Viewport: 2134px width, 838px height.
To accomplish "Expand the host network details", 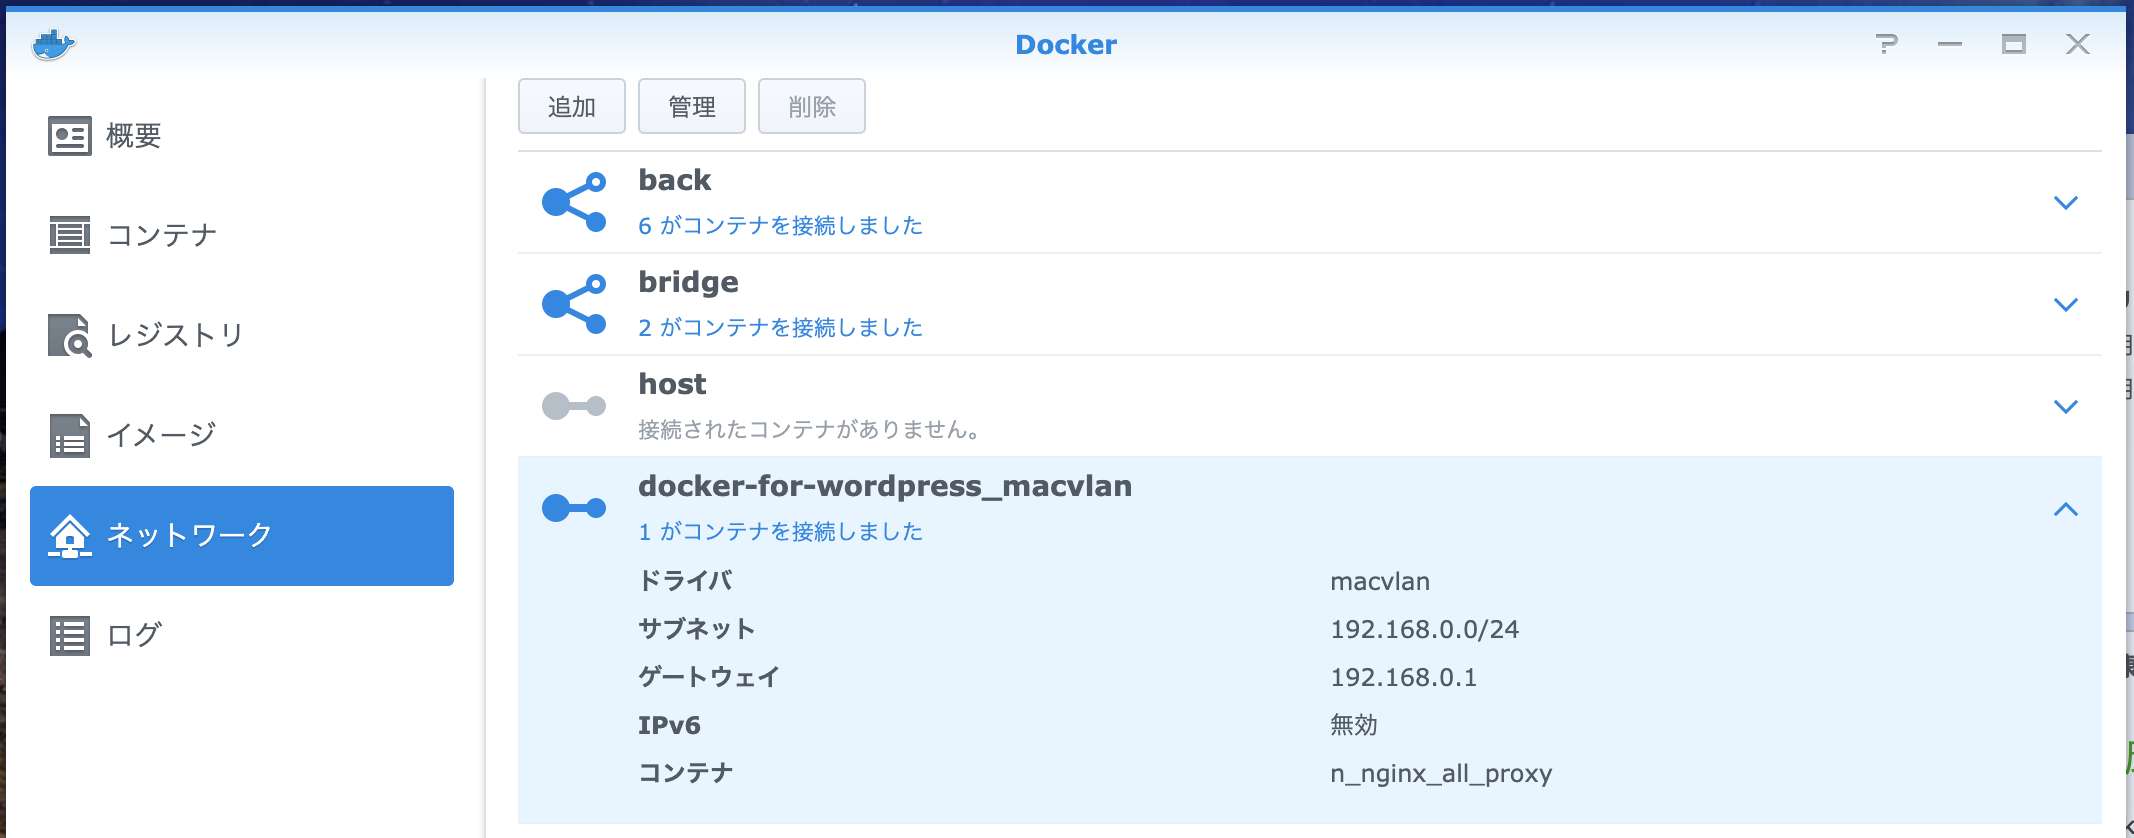I will (x=2066, y=406).
